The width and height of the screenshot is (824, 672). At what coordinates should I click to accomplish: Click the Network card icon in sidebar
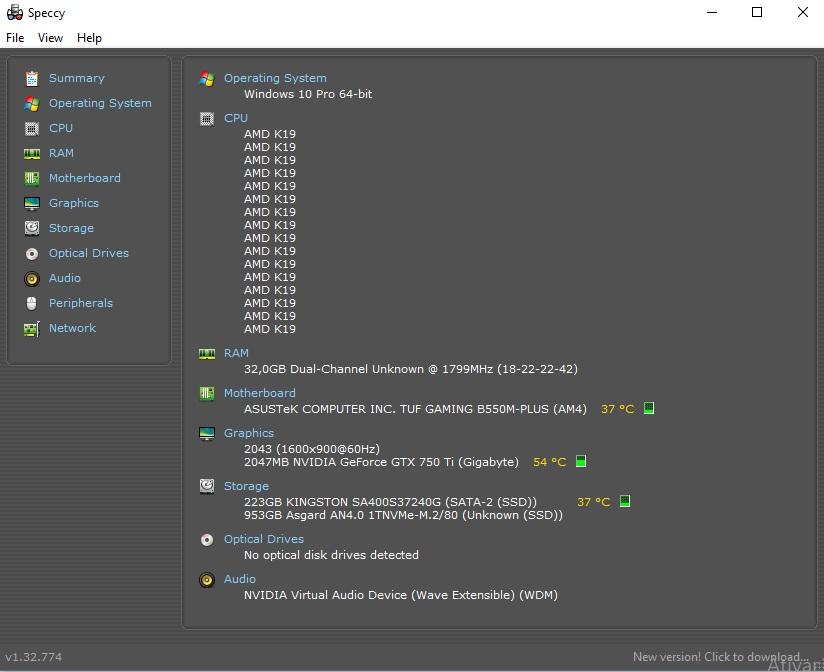32,328
